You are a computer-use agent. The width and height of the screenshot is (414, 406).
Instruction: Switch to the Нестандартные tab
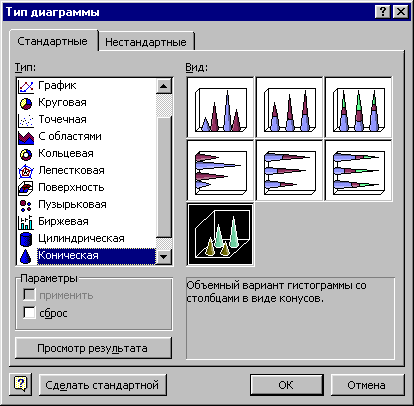146,42
